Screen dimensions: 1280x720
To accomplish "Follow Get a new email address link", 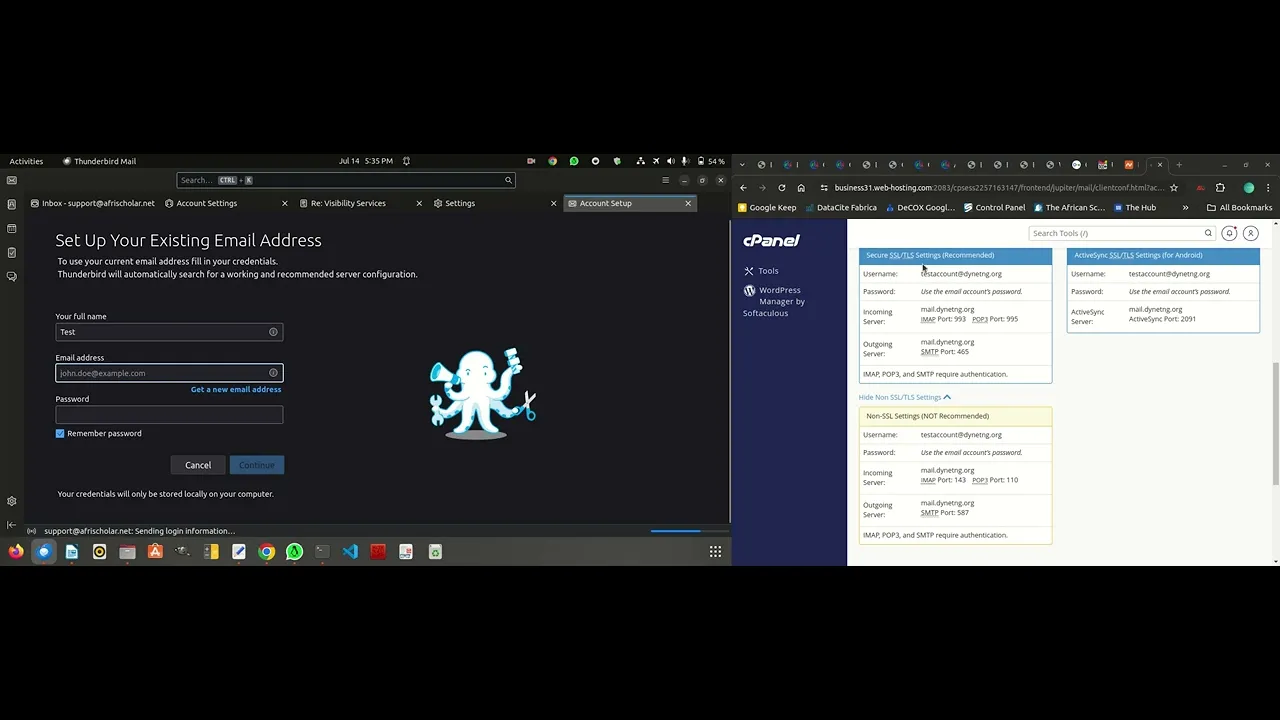I will (x=236, y=390).
